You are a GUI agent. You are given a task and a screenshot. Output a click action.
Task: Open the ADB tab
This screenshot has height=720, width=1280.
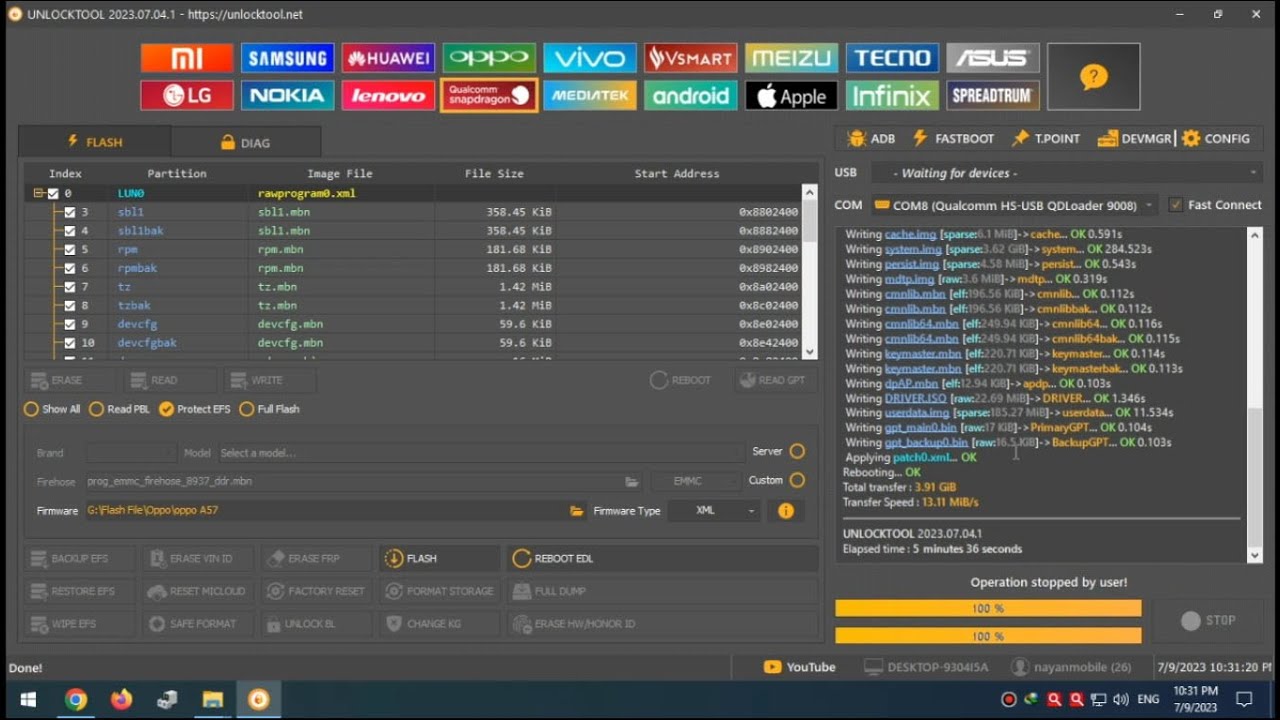(871, 139)
